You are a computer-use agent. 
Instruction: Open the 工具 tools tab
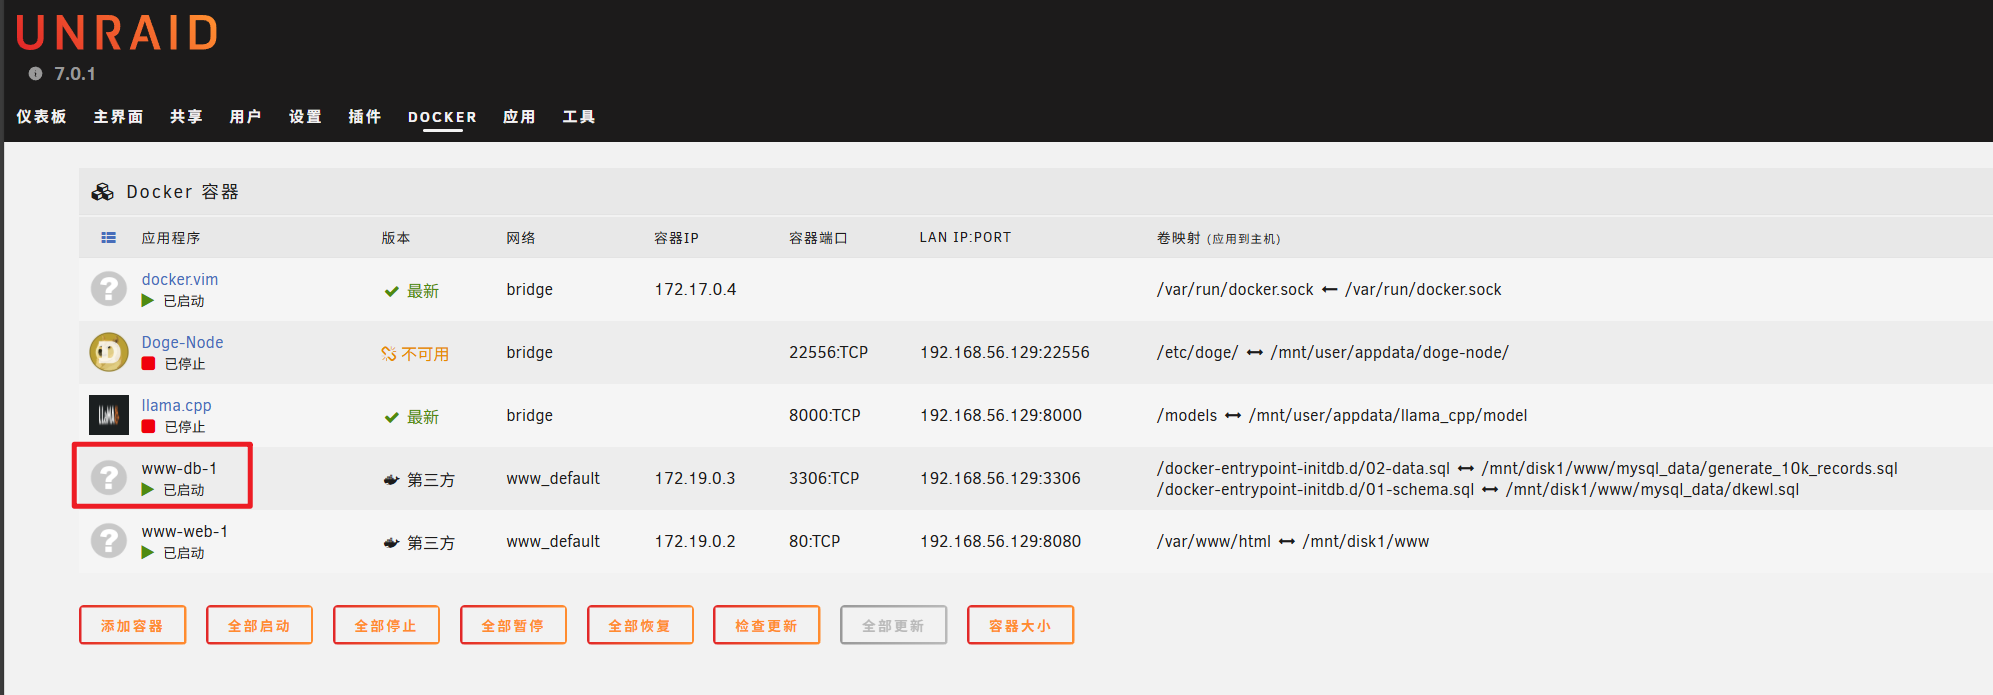point(578,117)
